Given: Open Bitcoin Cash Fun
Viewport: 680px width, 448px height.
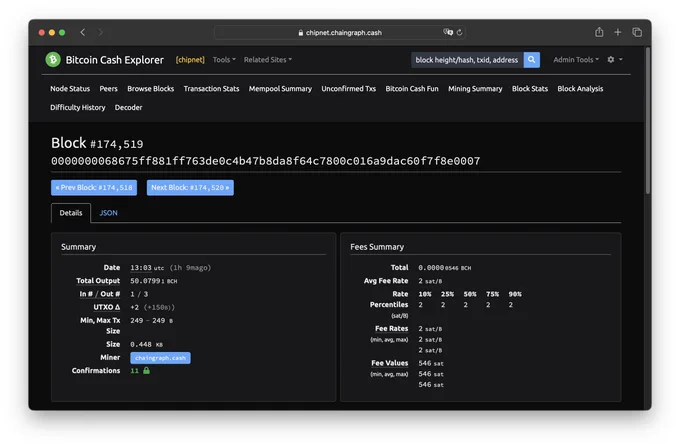Looking at the screenshot, I should (x=412, y=89).
